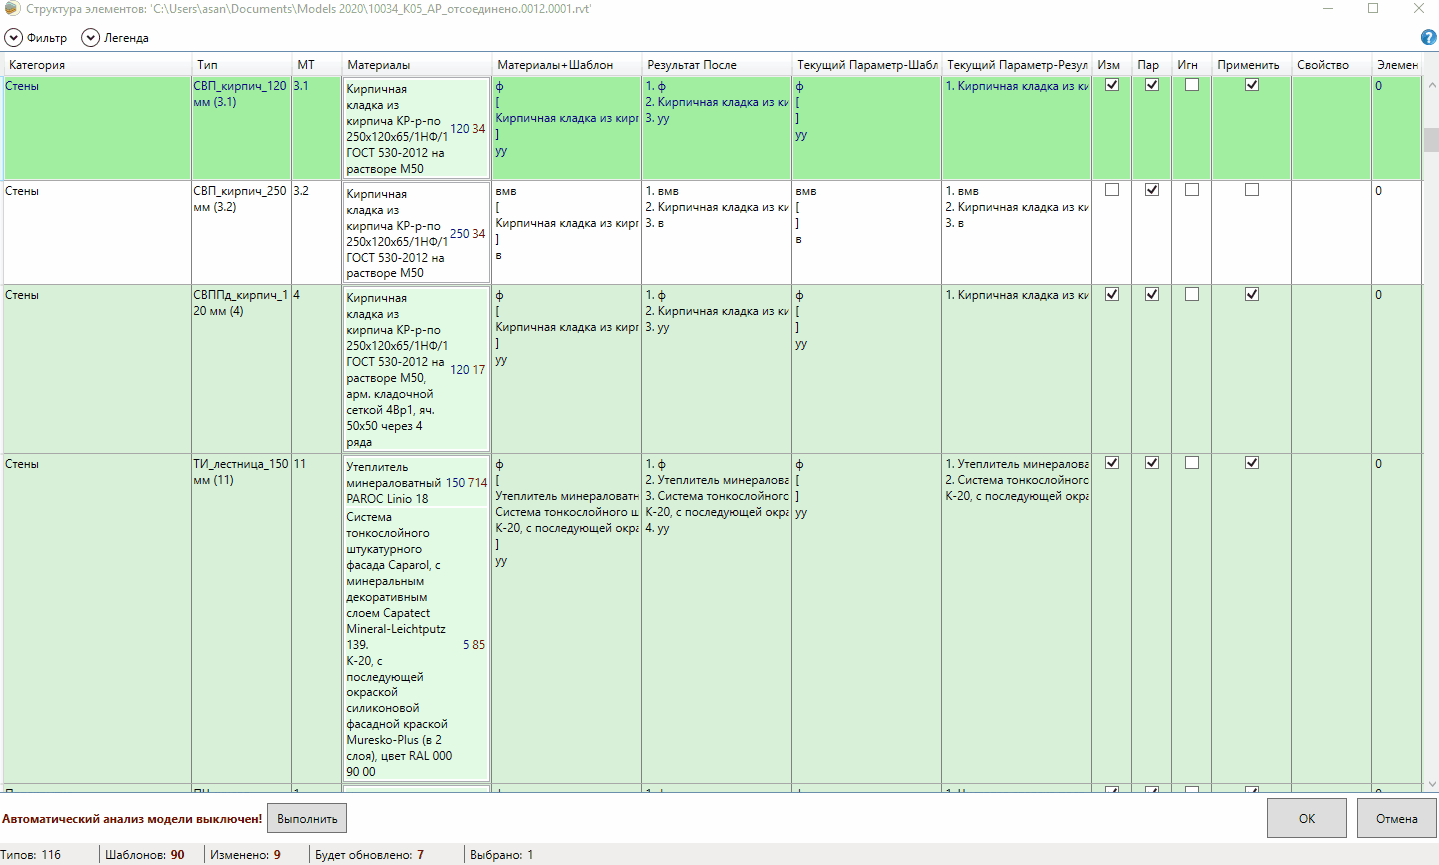Toggle Игн checkbox for СВППд_кирпич row

pyautogui.click(x=1192, y=295)
